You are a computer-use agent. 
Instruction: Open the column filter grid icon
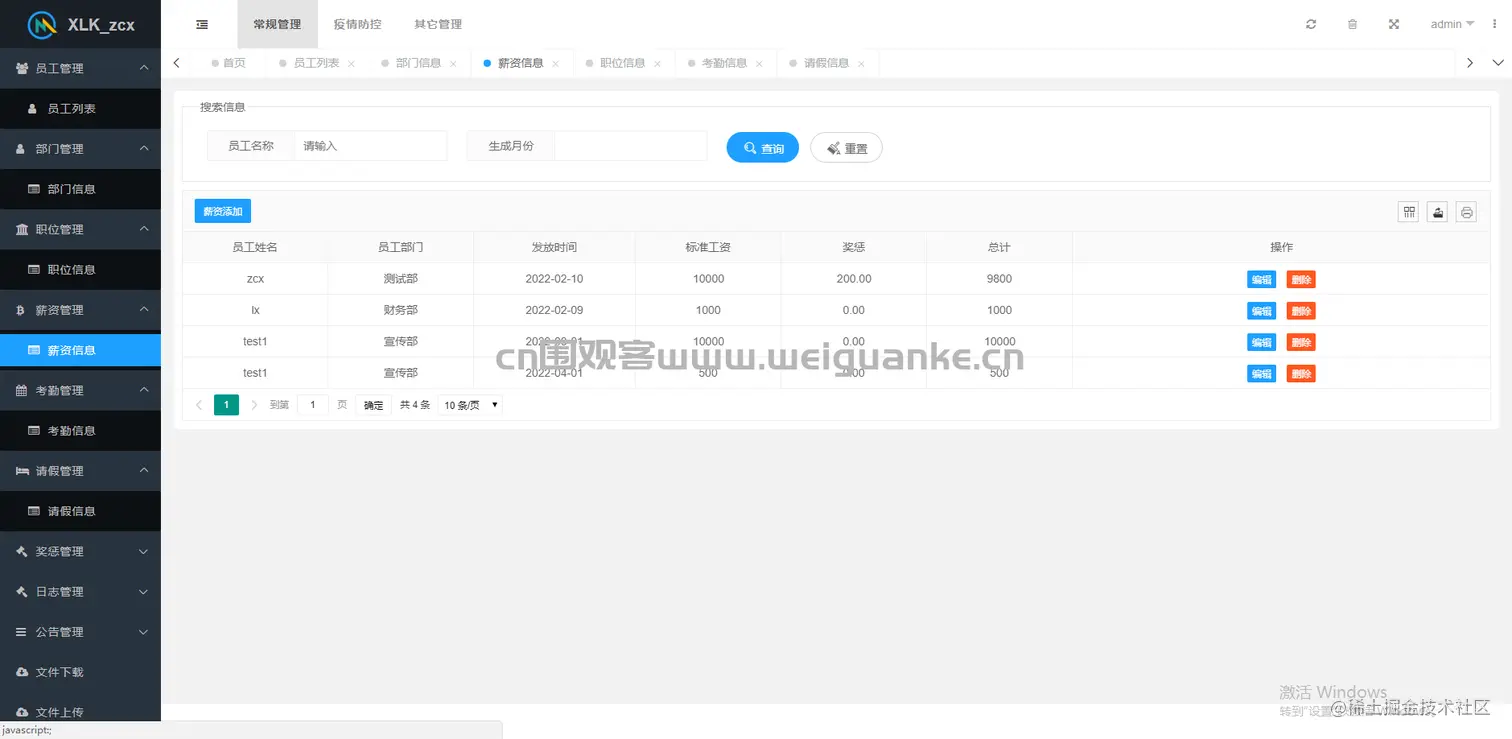pyautogui.click(x=1409, y=212)
